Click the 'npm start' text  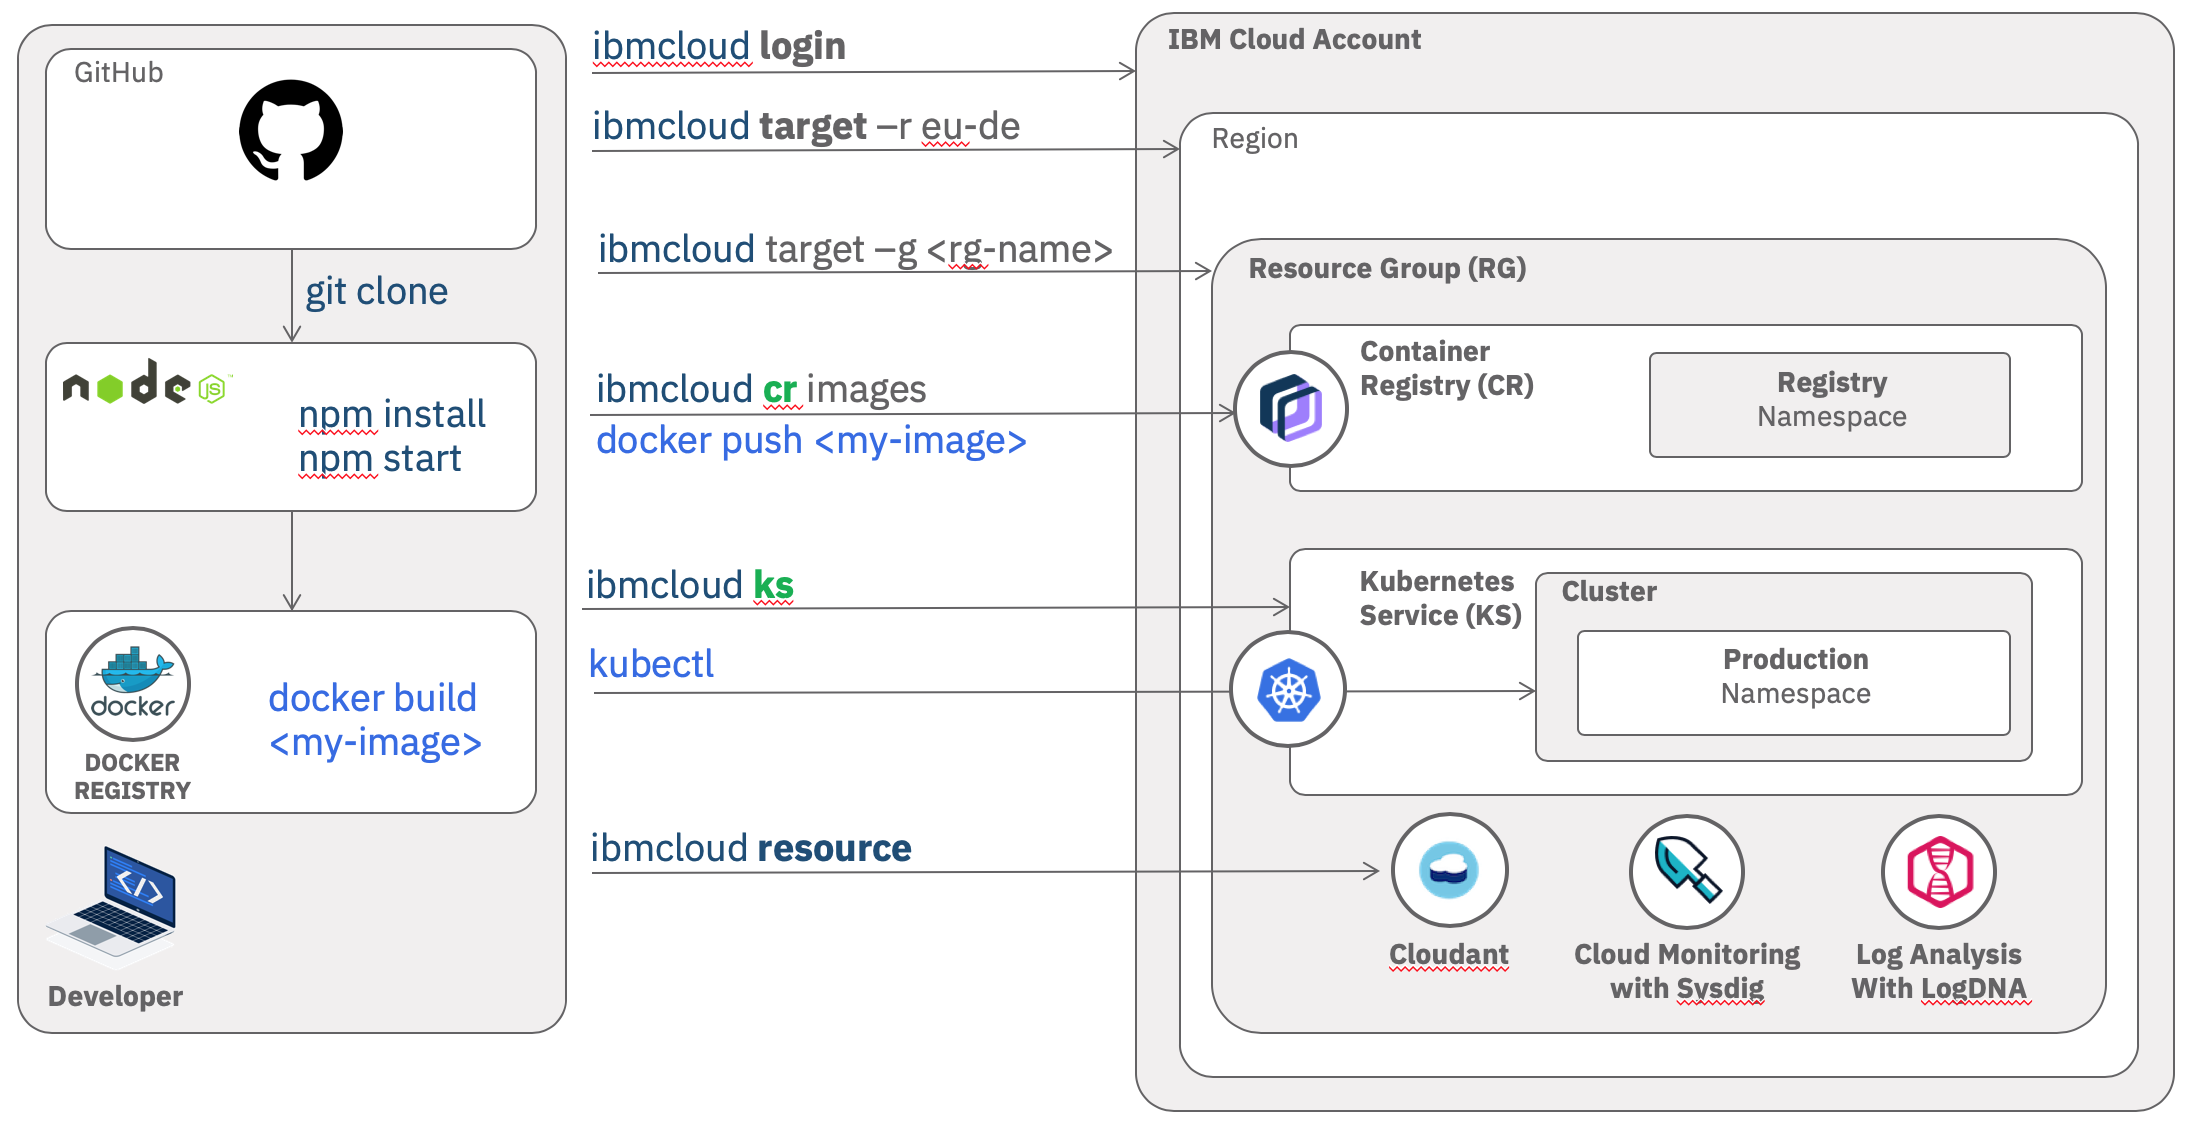[380, 458]
